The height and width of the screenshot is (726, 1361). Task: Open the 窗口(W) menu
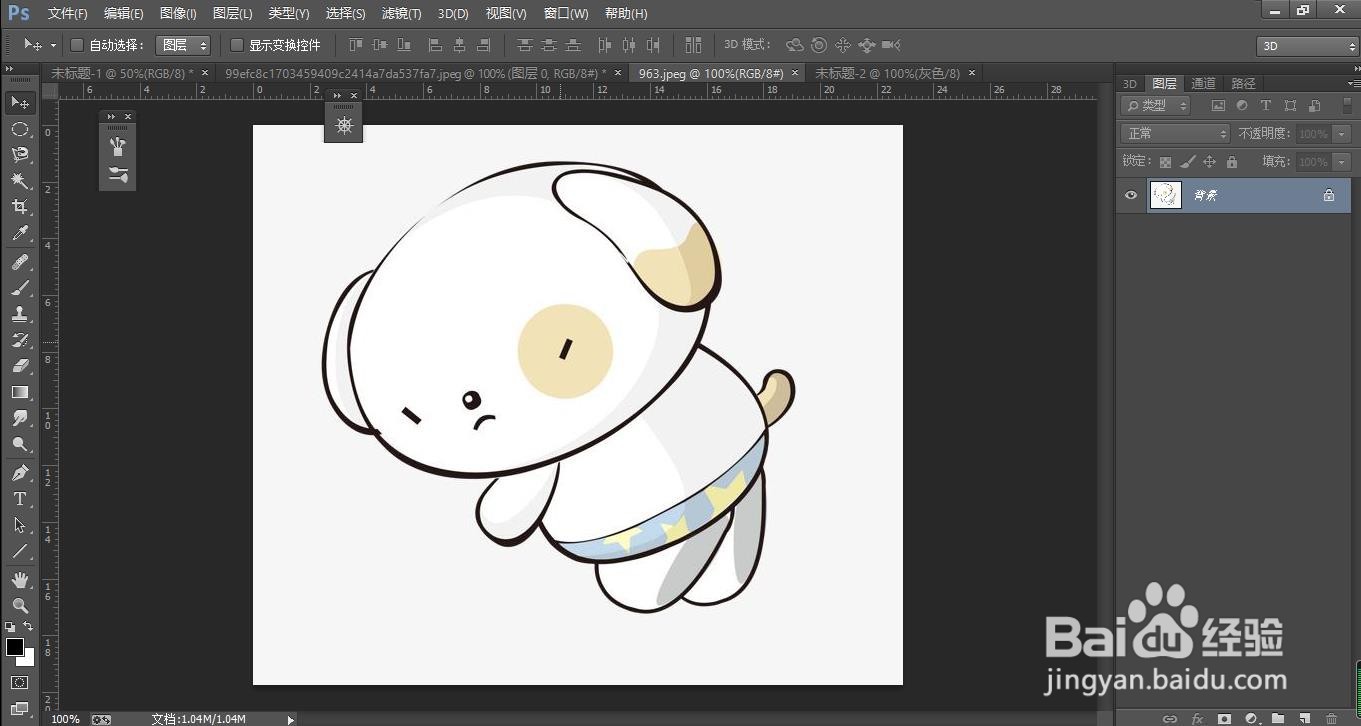(x=566, y=14)
